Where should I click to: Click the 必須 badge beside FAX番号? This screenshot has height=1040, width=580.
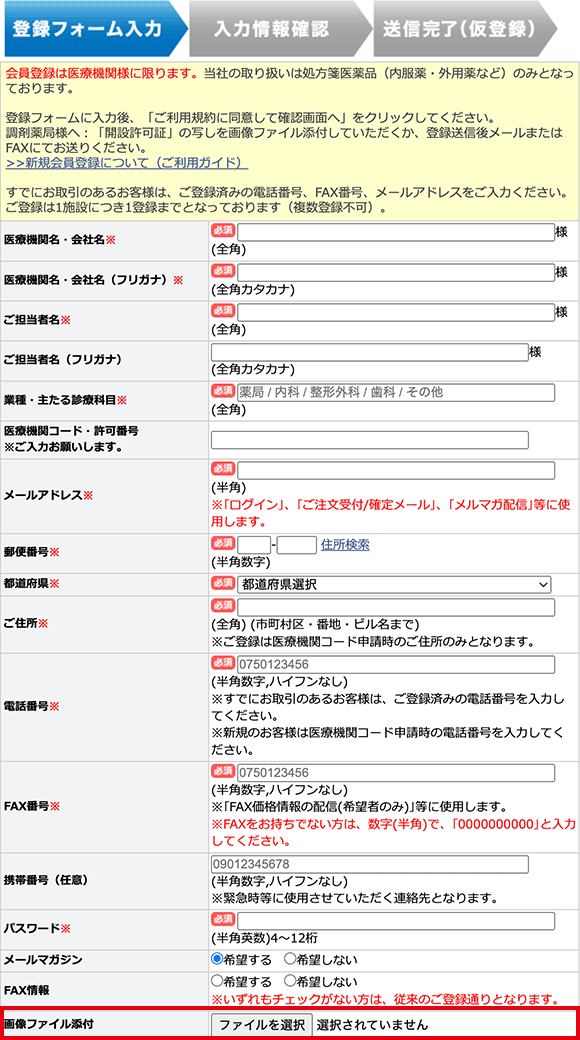tap(223, 770)
